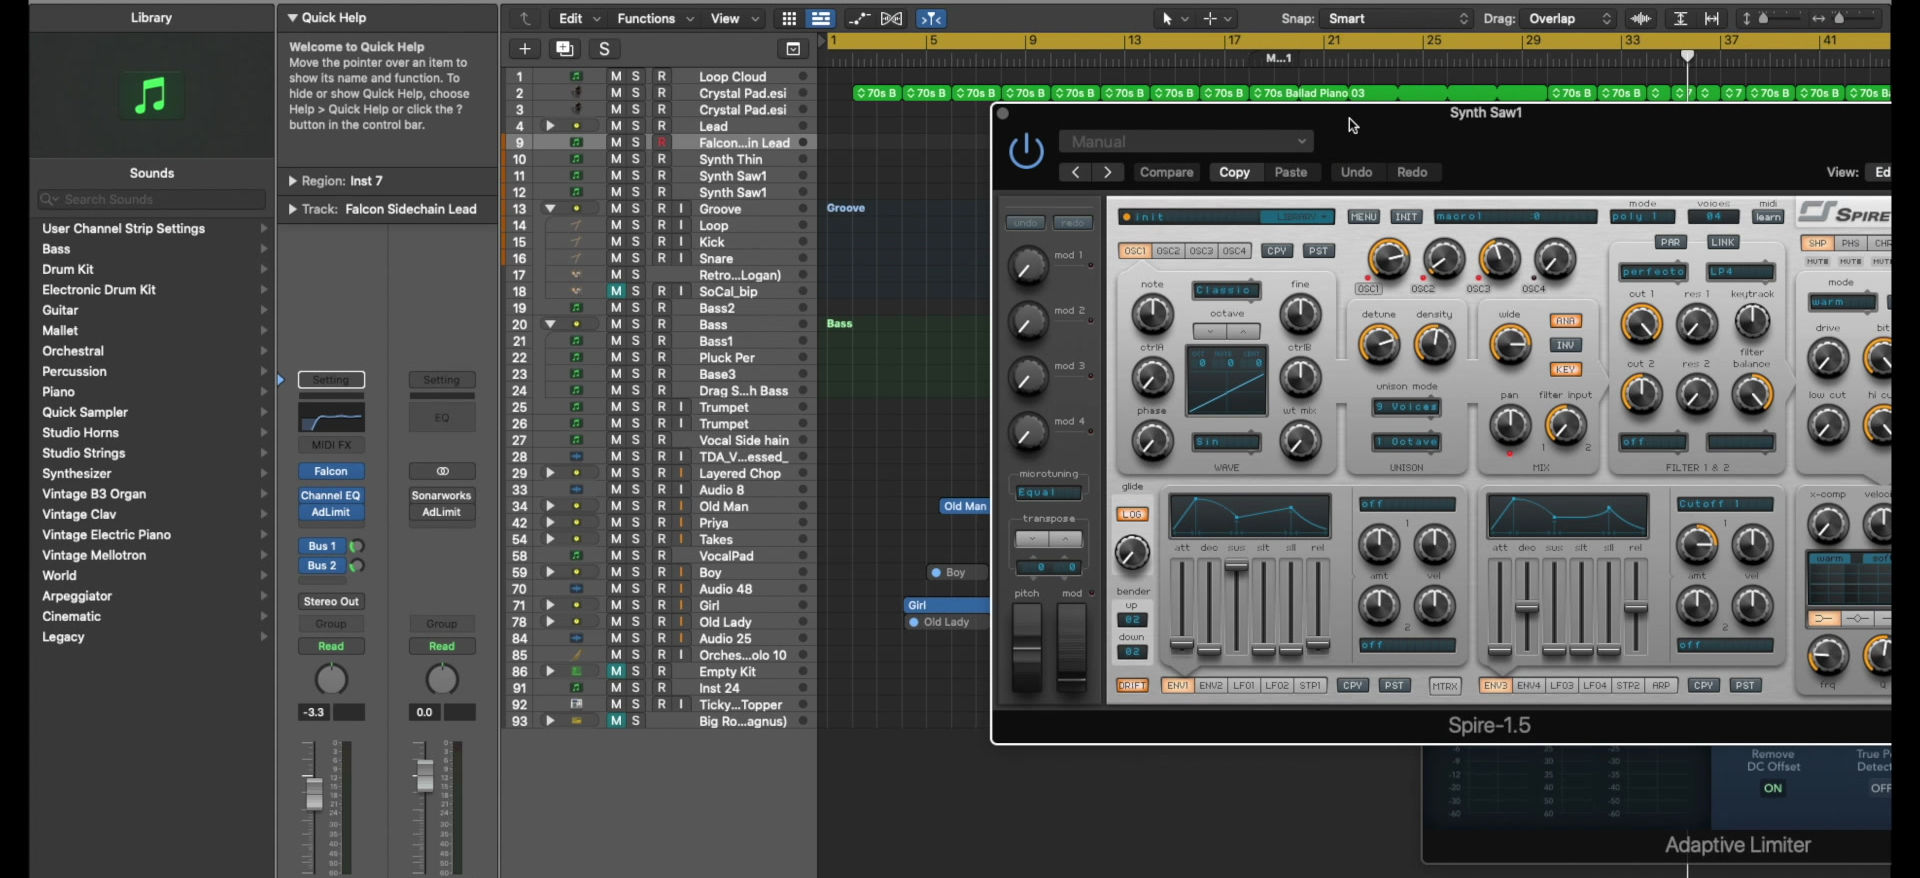The width and height of the screenshot is (1920, 878).
Task: Open Spire unison 9 Voices selector
Action: point(1406,407)
